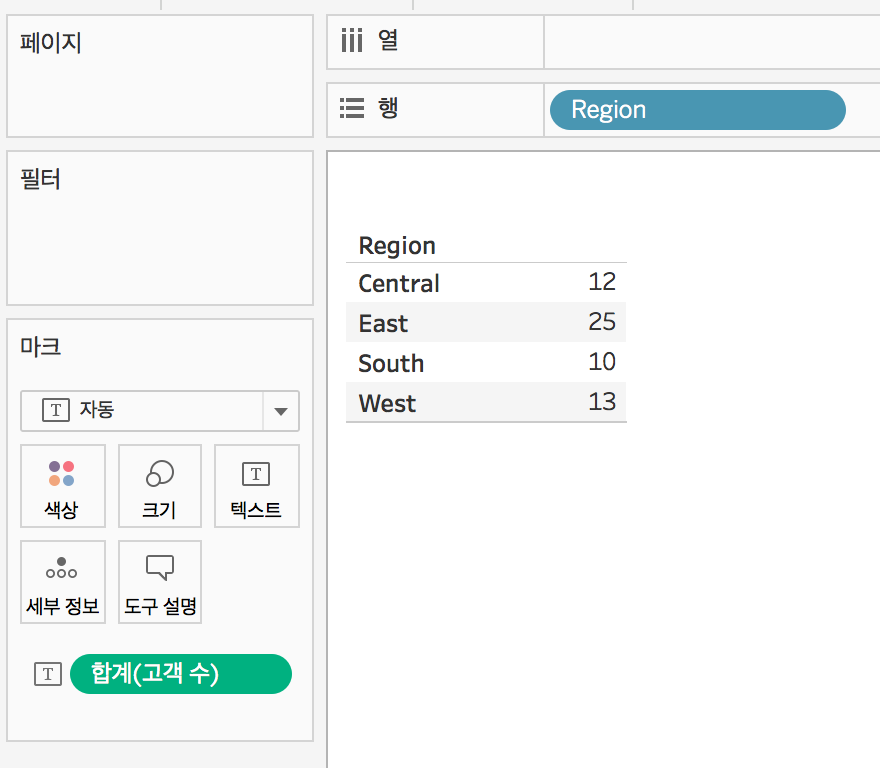Click the Color (색상) marks card
This screenshot has width=880, height=768.
62,486
